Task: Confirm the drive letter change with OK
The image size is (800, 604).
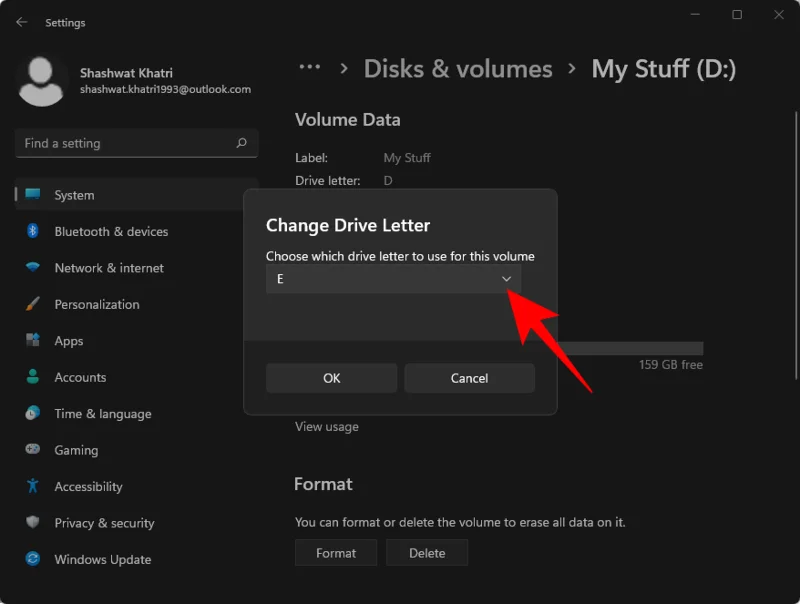Action: click(330, 378)
